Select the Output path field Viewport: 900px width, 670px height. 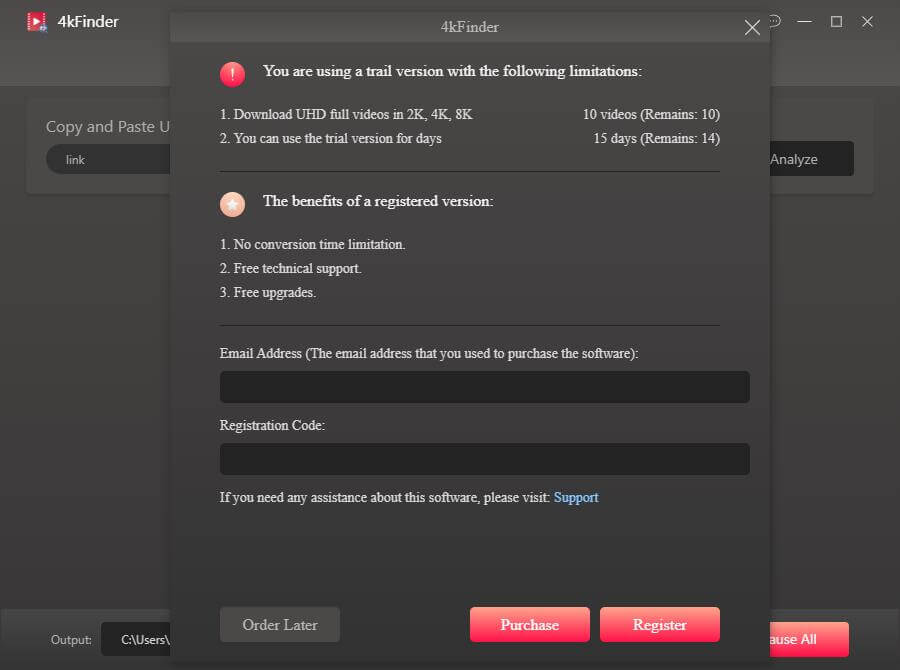tap(136, 639)
